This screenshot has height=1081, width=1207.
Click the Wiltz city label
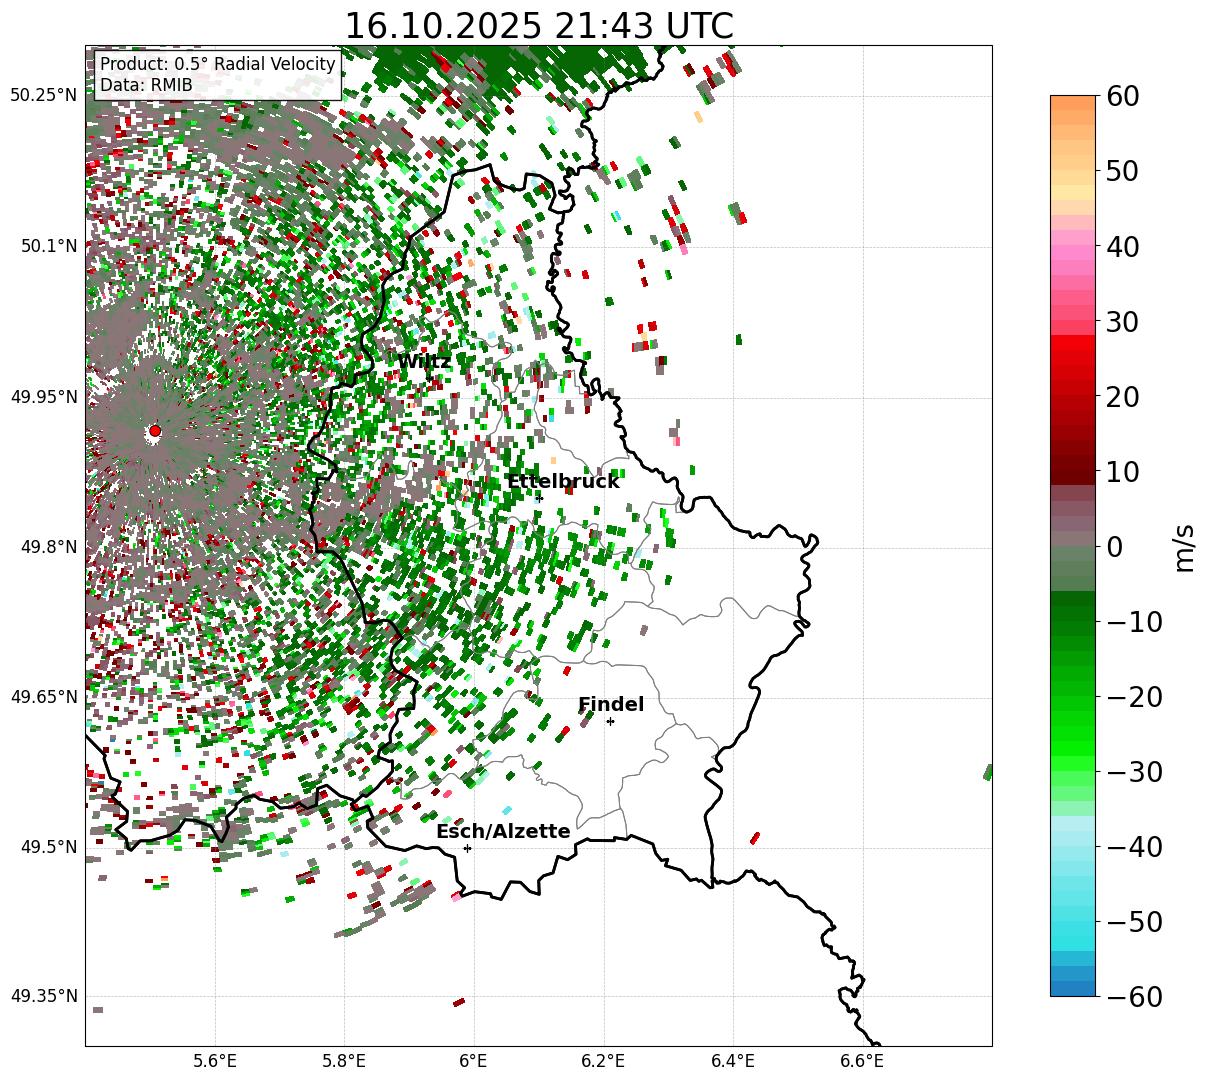(424, 362)
